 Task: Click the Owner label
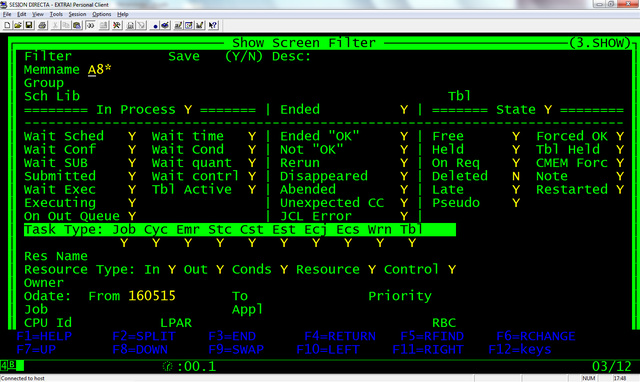click(x=44, y=283)
